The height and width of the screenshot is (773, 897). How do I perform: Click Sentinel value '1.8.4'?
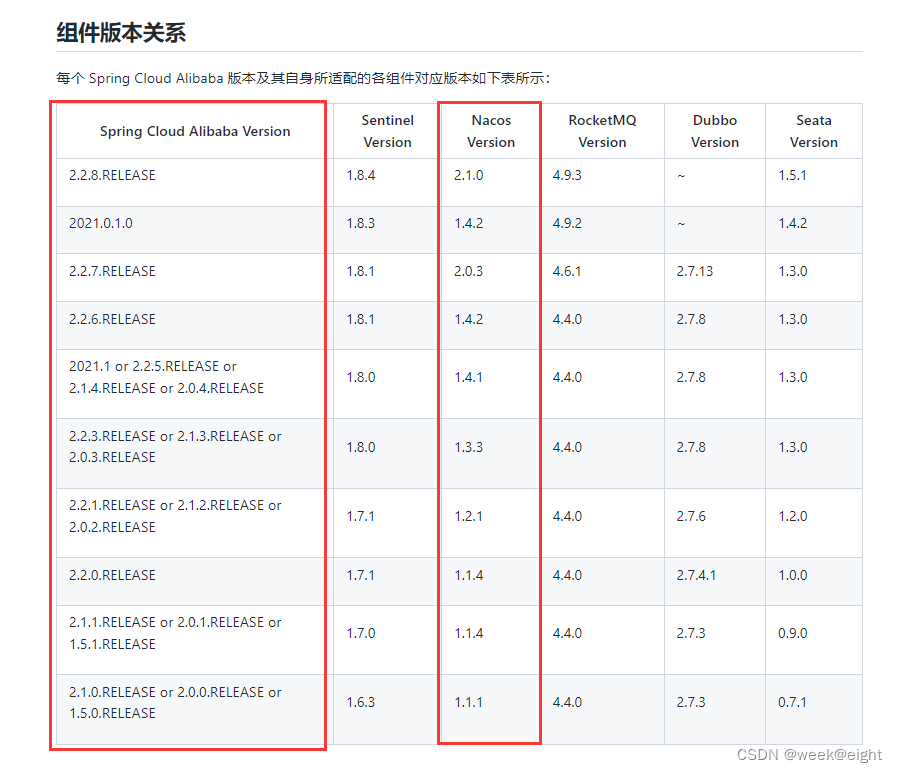coord(360,175)
